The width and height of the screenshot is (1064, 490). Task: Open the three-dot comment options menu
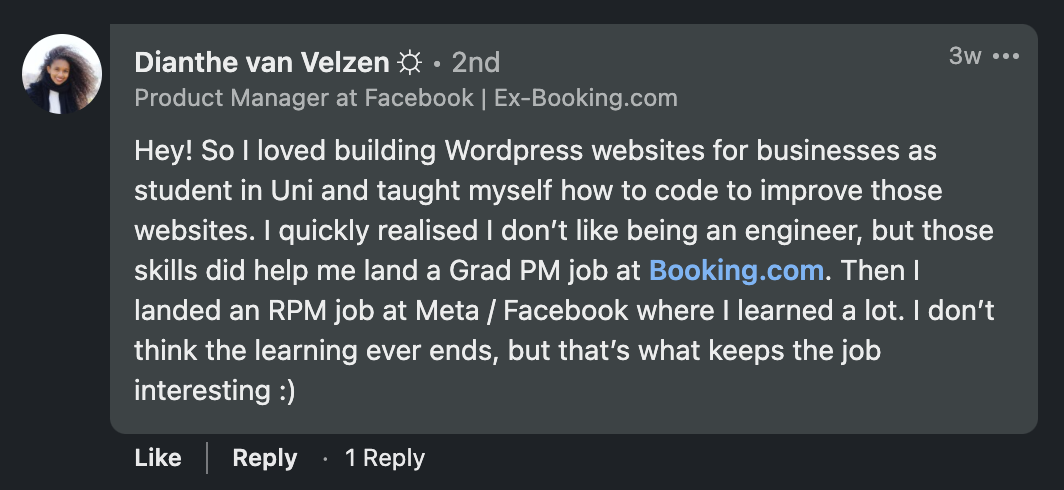(1005, 56)
